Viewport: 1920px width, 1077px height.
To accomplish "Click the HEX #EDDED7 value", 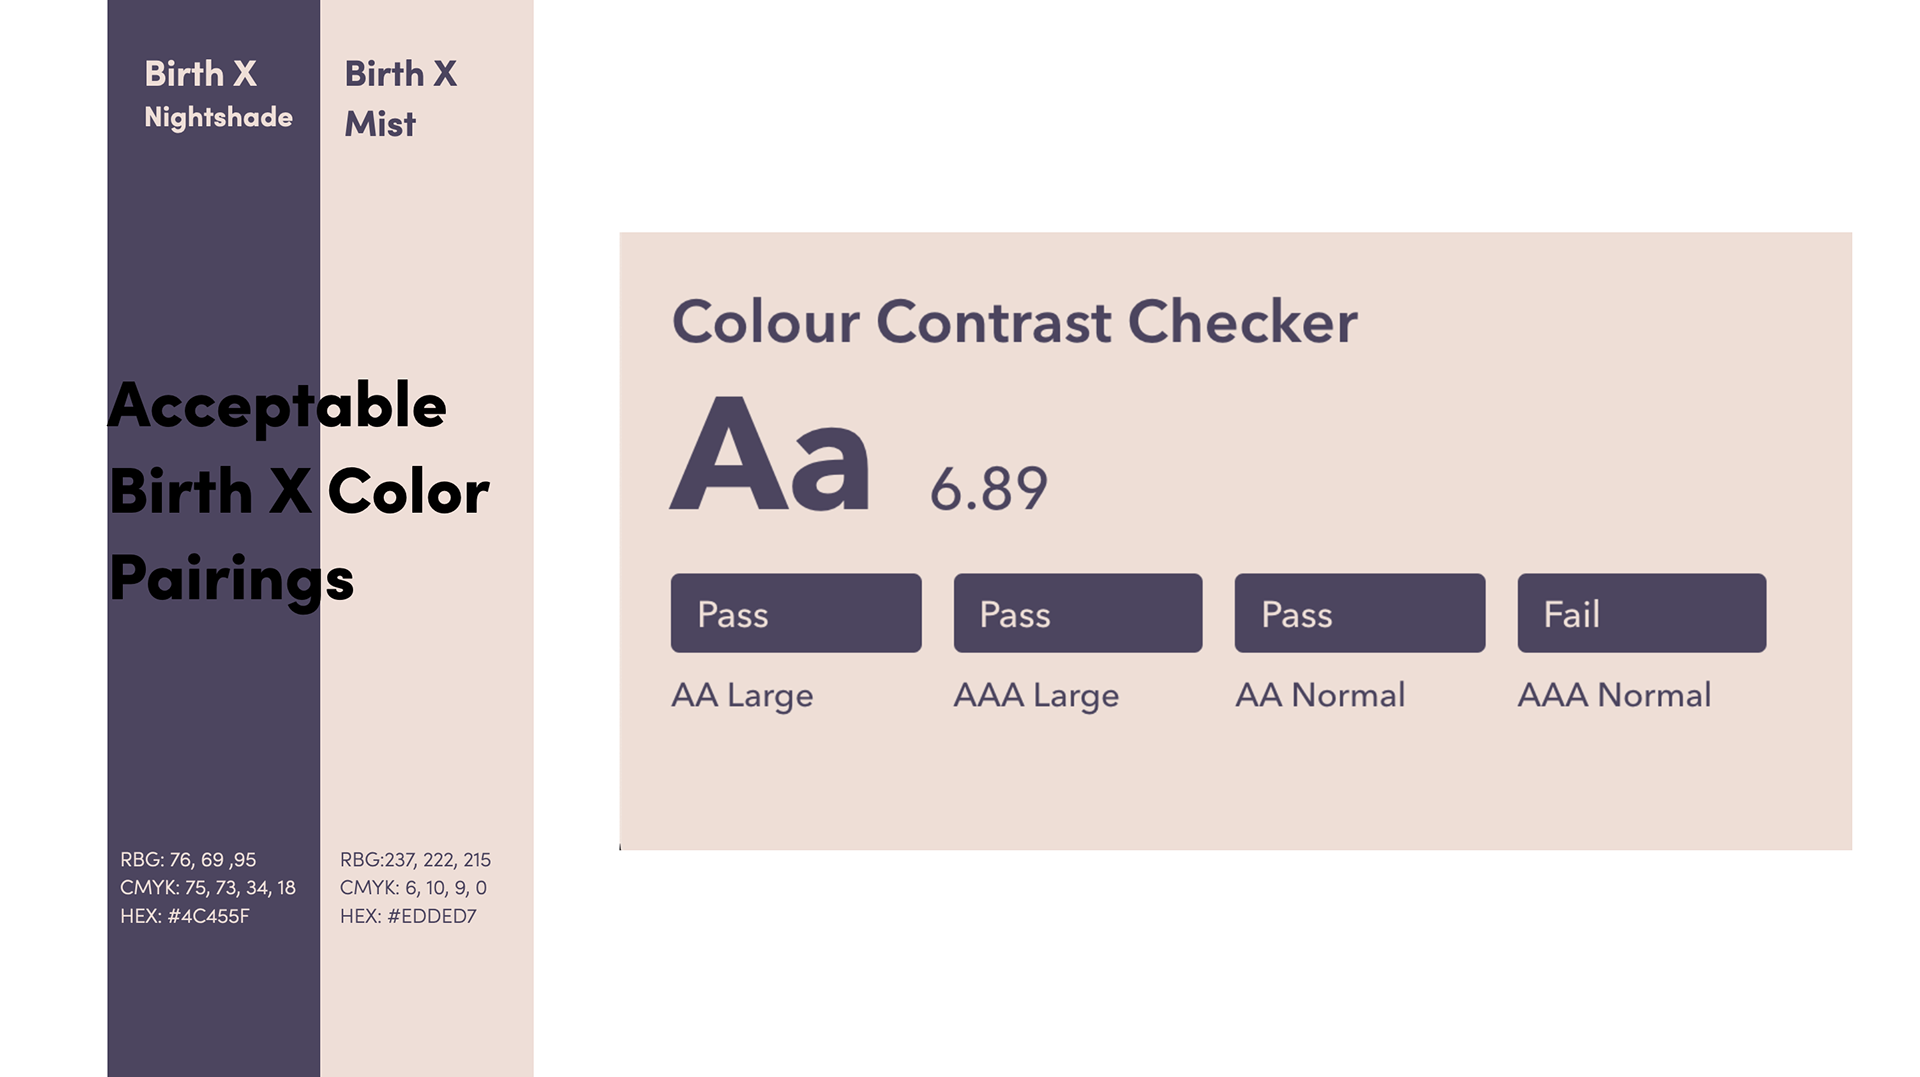I will pos(408,916).
